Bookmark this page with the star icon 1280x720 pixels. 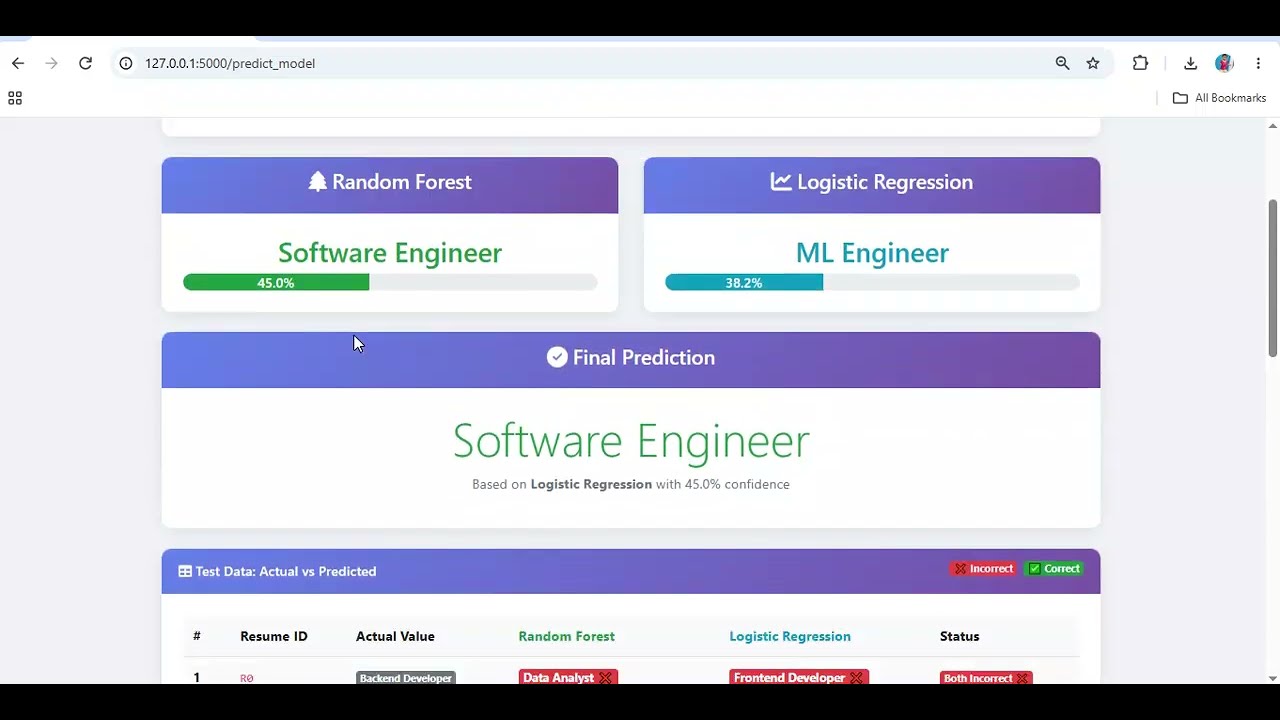[1093, 63]
